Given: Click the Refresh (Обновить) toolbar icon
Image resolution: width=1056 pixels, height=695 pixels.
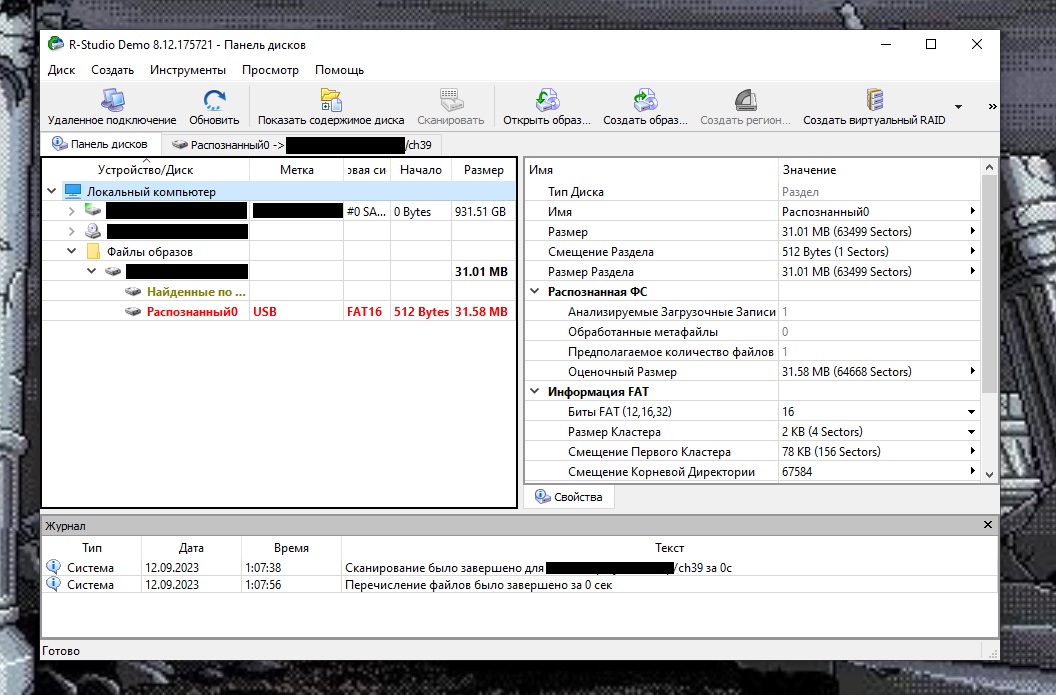Looking at the screenshot, I should pyautogui.click(x=214, y=100).
